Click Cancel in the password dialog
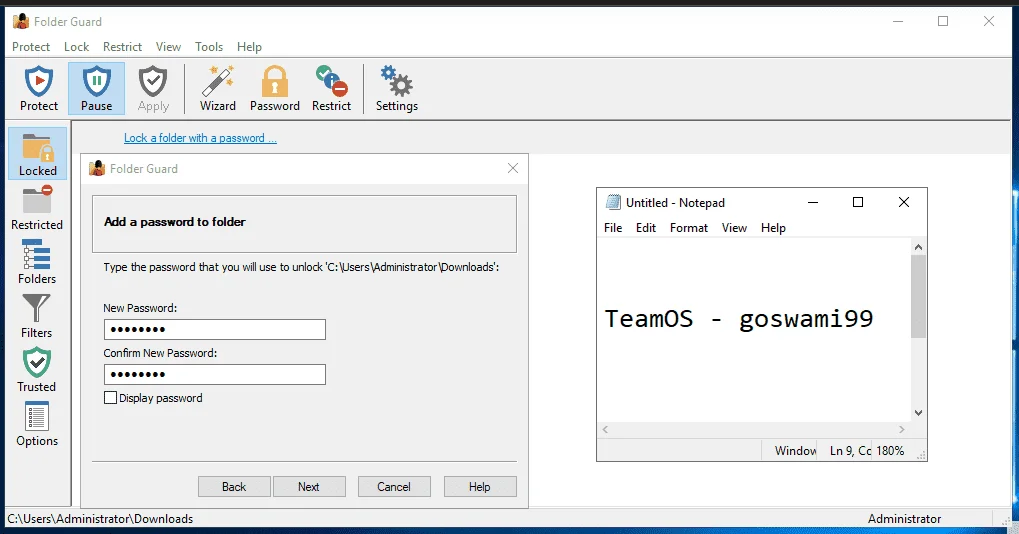 (x=394, y=487)
